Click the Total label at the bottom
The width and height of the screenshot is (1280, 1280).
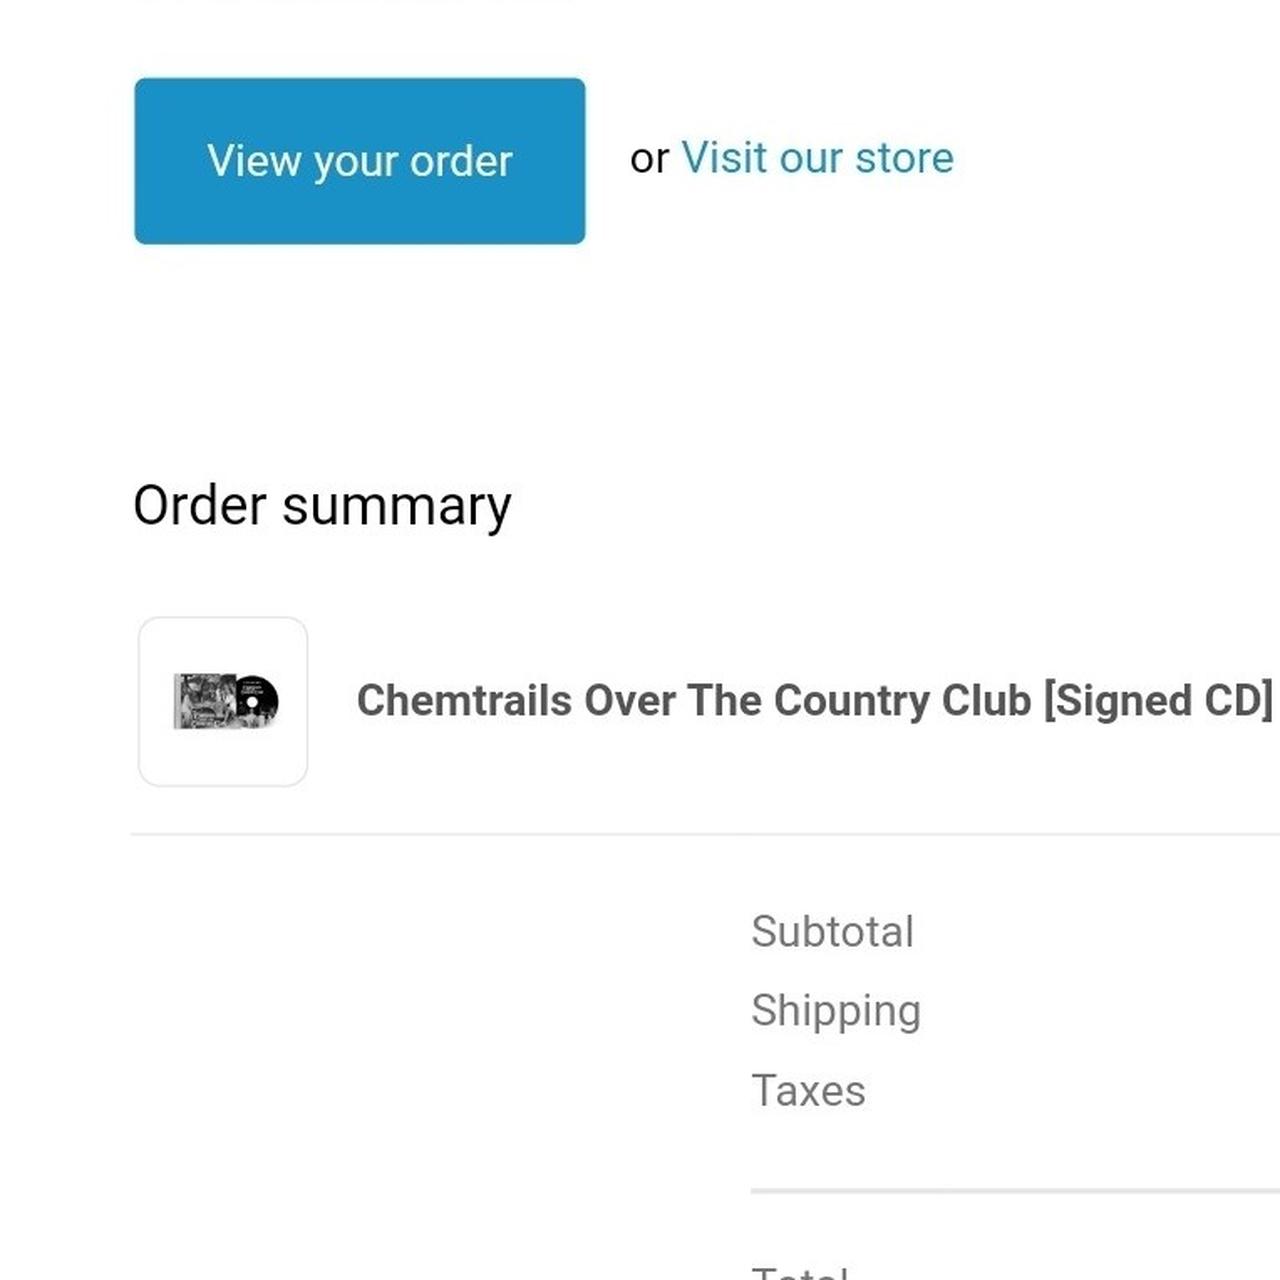(800, 1272)
